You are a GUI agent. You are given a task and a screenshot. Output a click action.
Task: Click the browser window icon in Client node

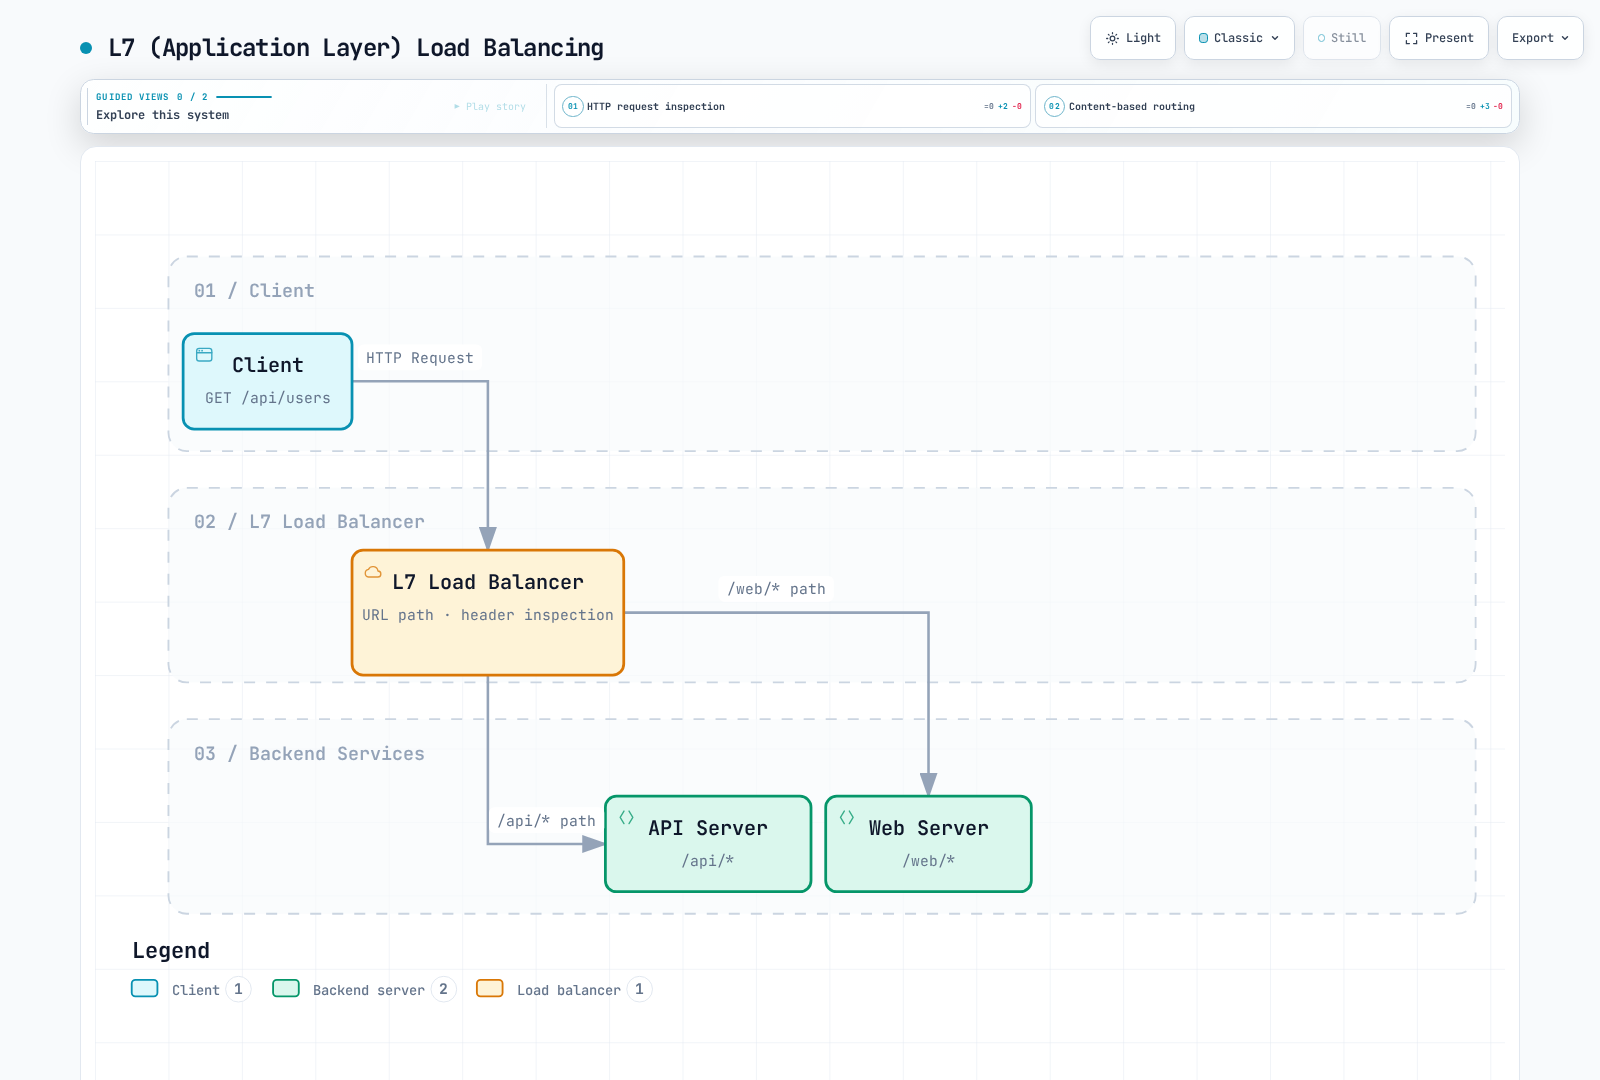click(205, 355)
